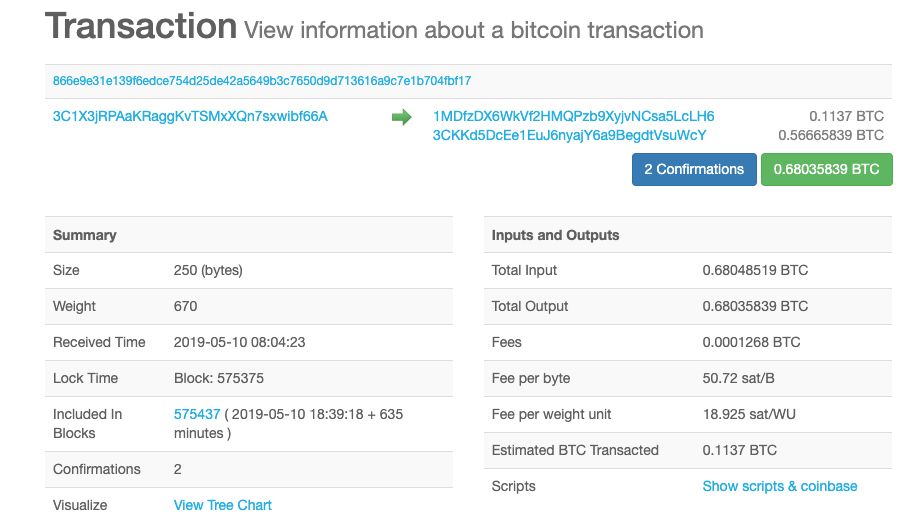Click the Fee per weight unit label
This screenshot has height=525, width=911.
pyautogui.click(x=551, y=414)
